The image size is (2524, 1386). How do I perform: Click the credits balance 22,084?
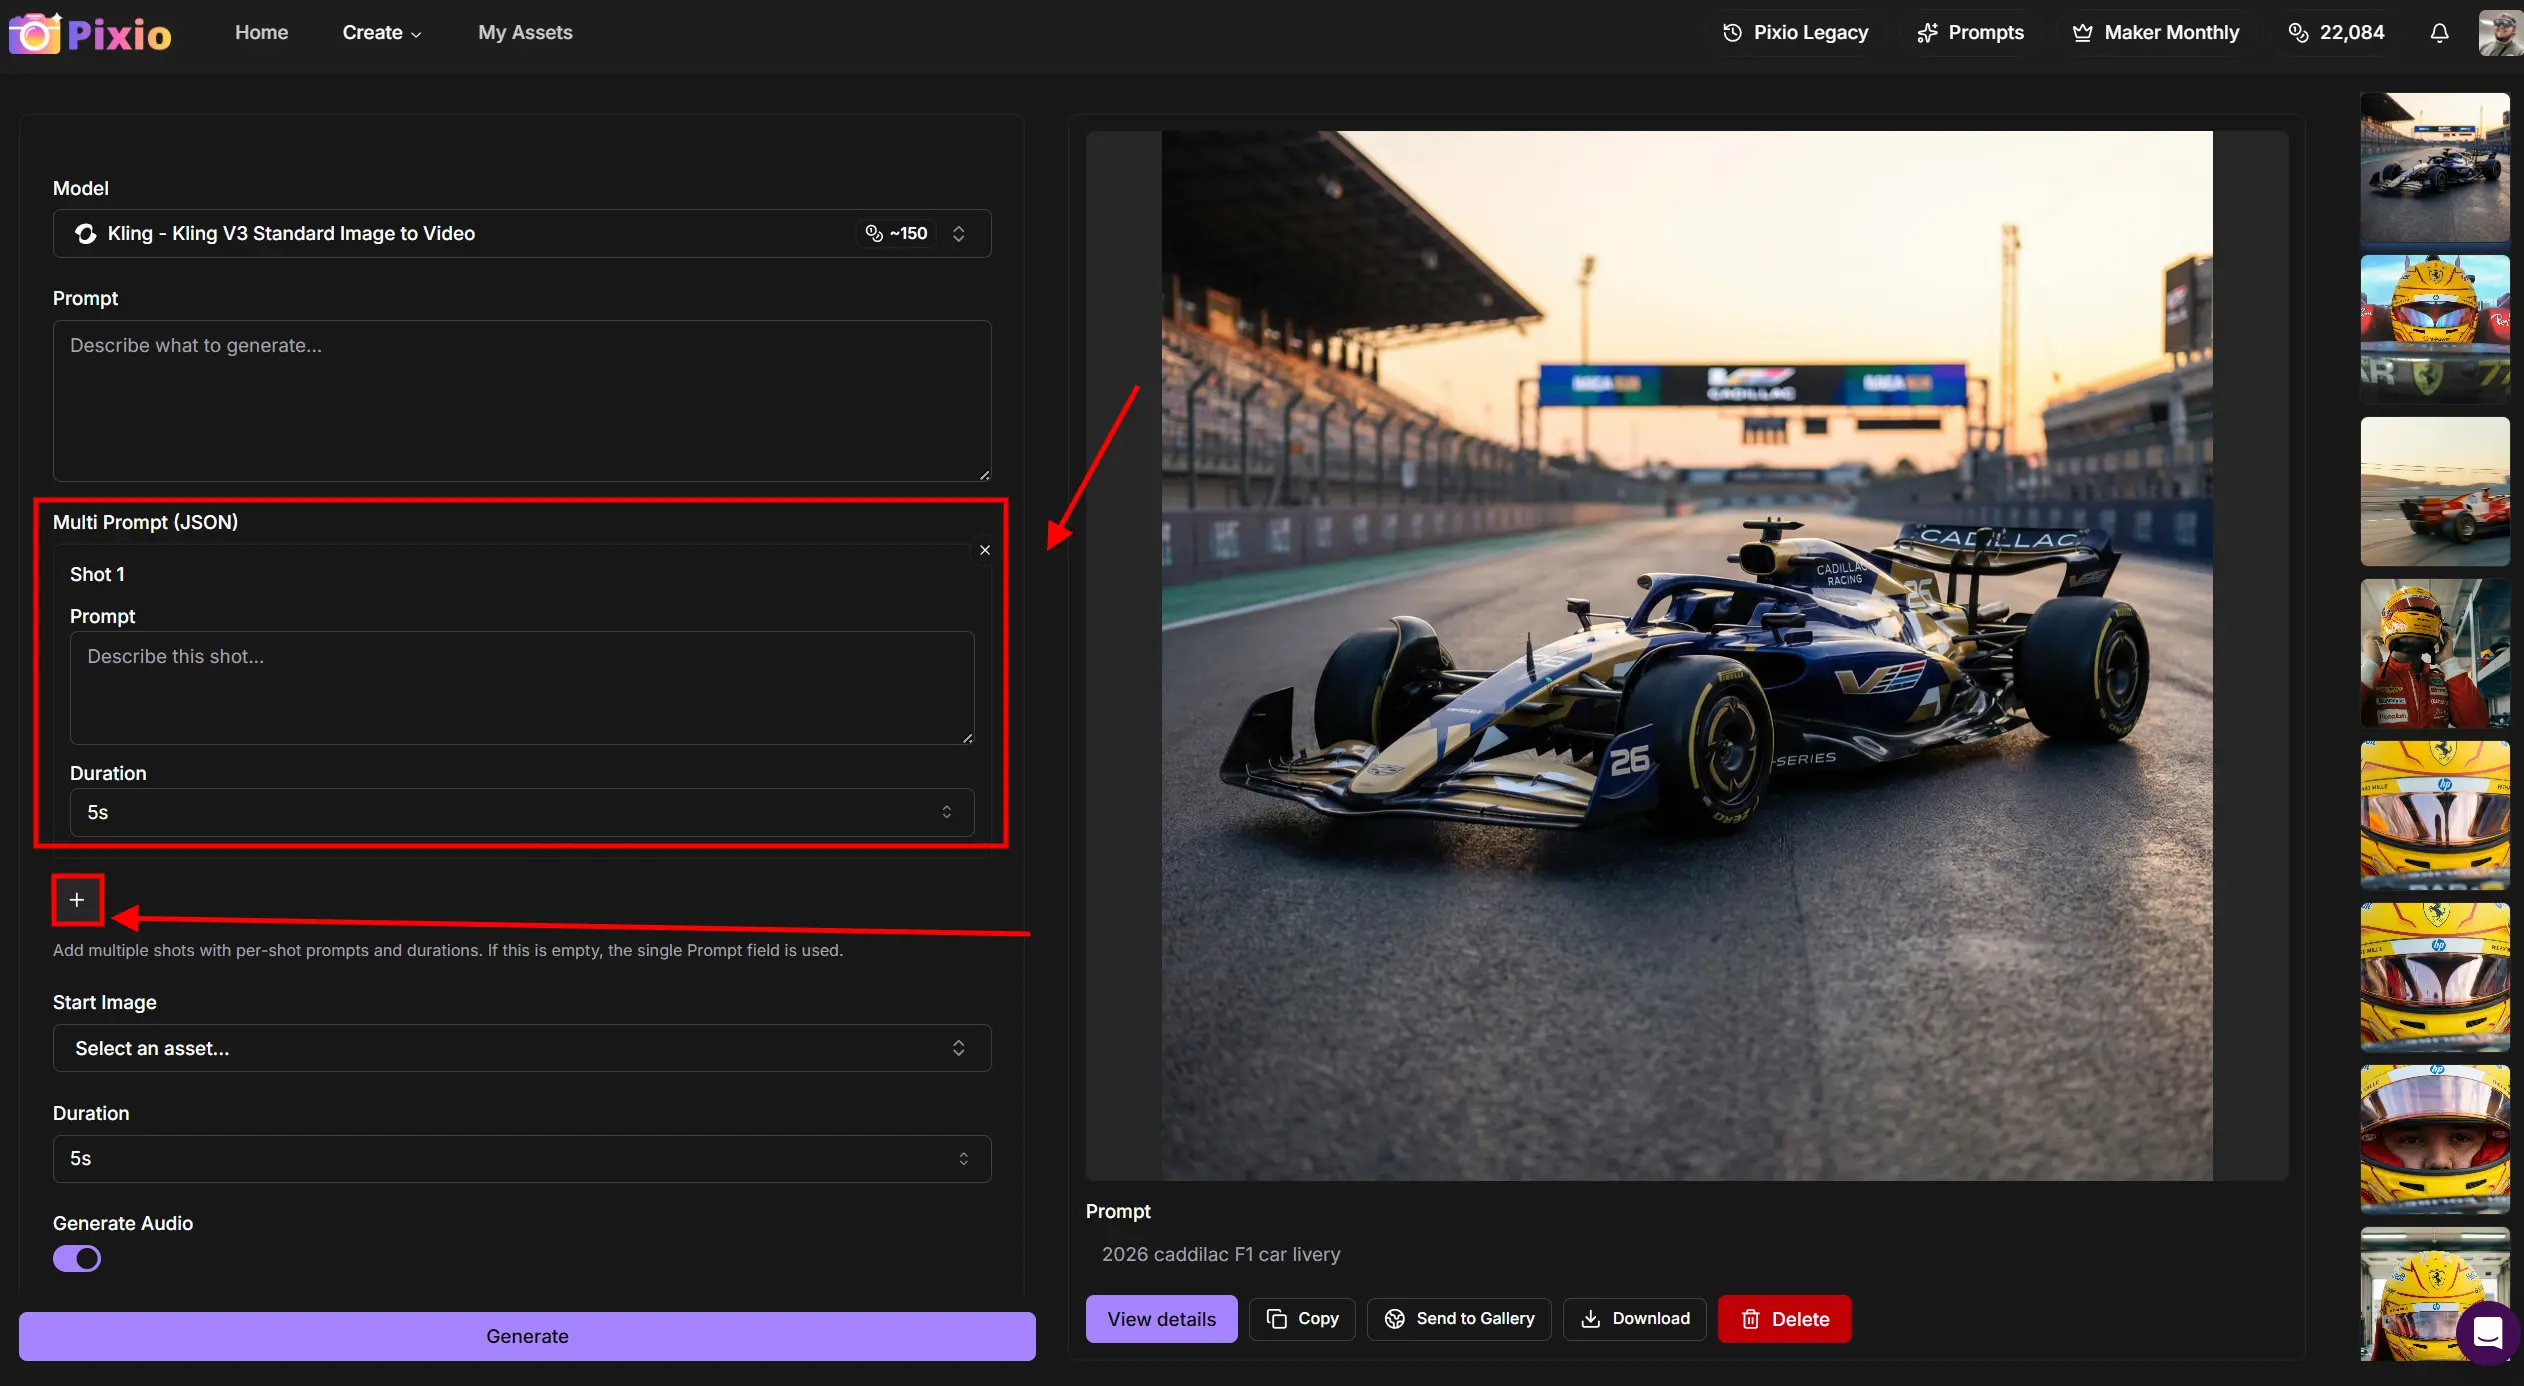coord(2336,33)
